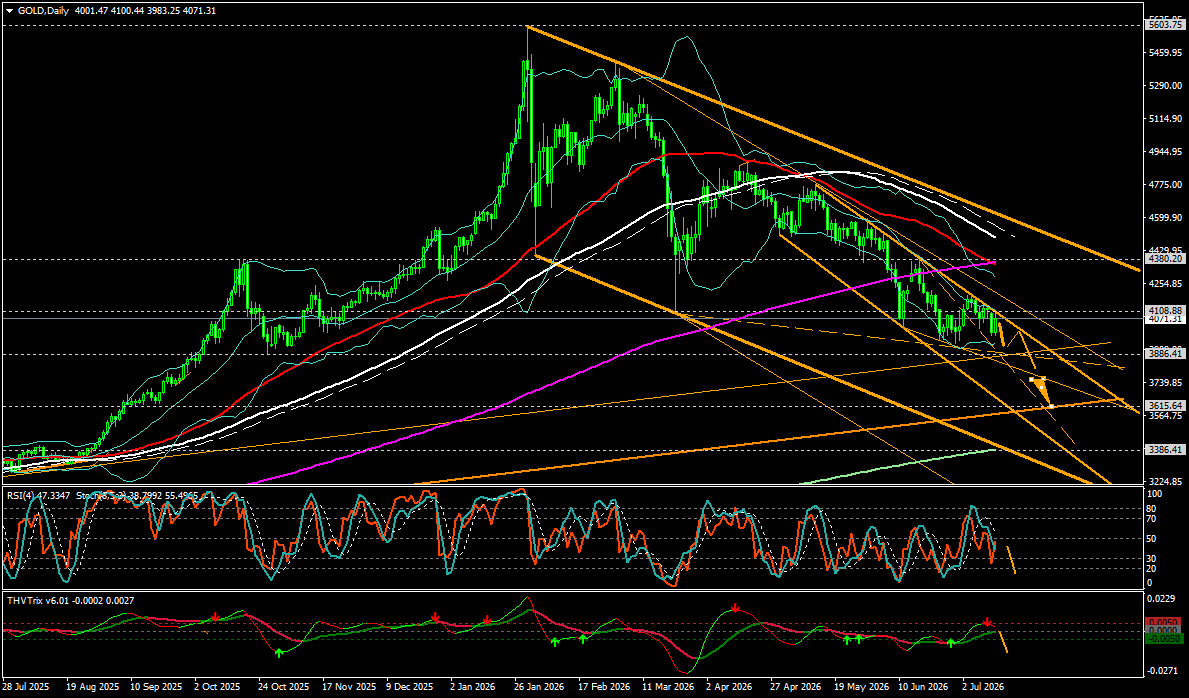Viewport: 1189px width, 698px height.
Task: Click THVTrix red down arrow near 2 Jul 2026
Action: point(987,621)
